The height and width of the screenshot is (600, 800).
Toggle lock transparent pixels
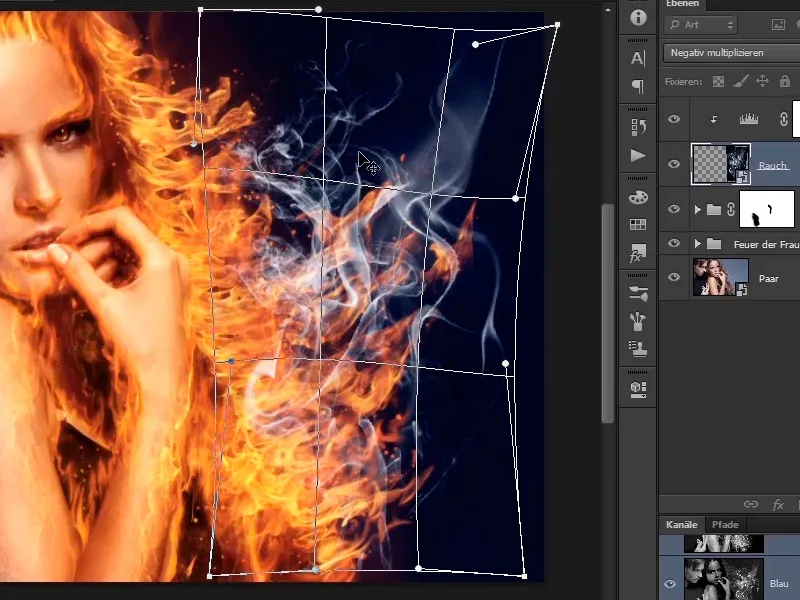[x=718, y=82]
